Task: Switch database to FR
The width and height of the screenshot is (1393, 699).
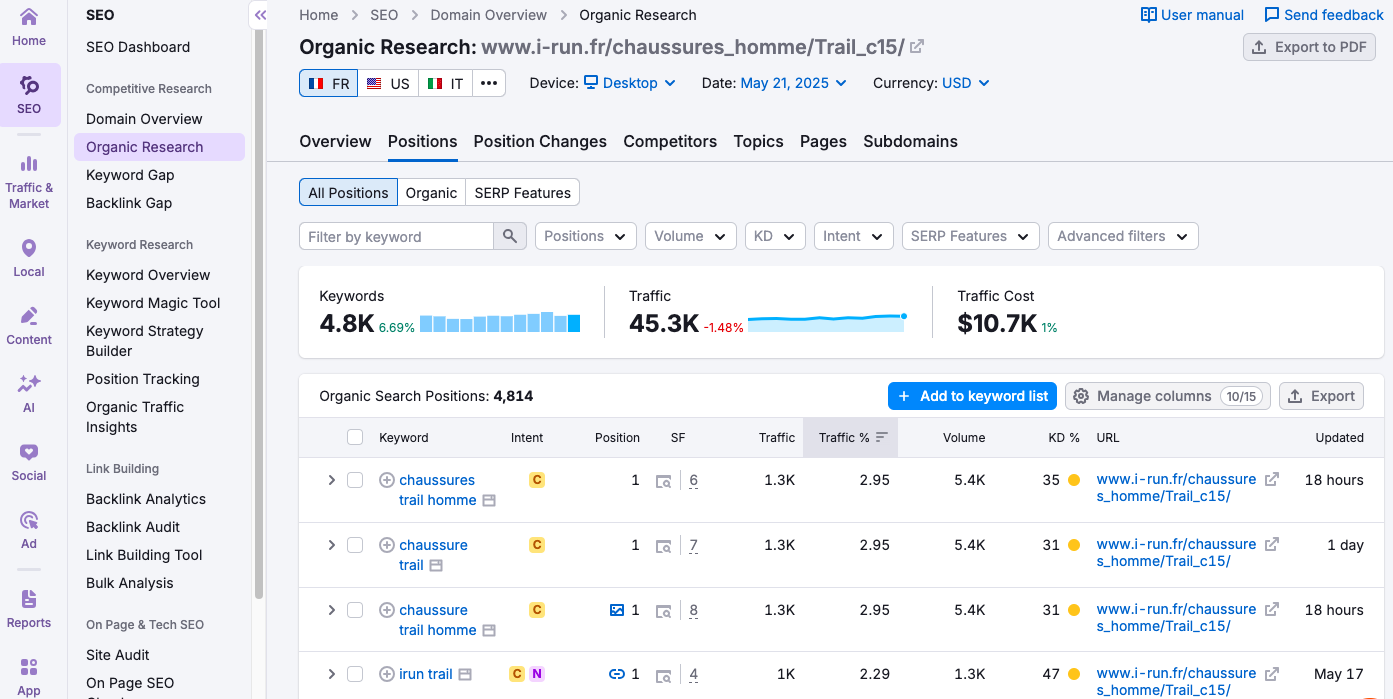Action: (328, 83)
